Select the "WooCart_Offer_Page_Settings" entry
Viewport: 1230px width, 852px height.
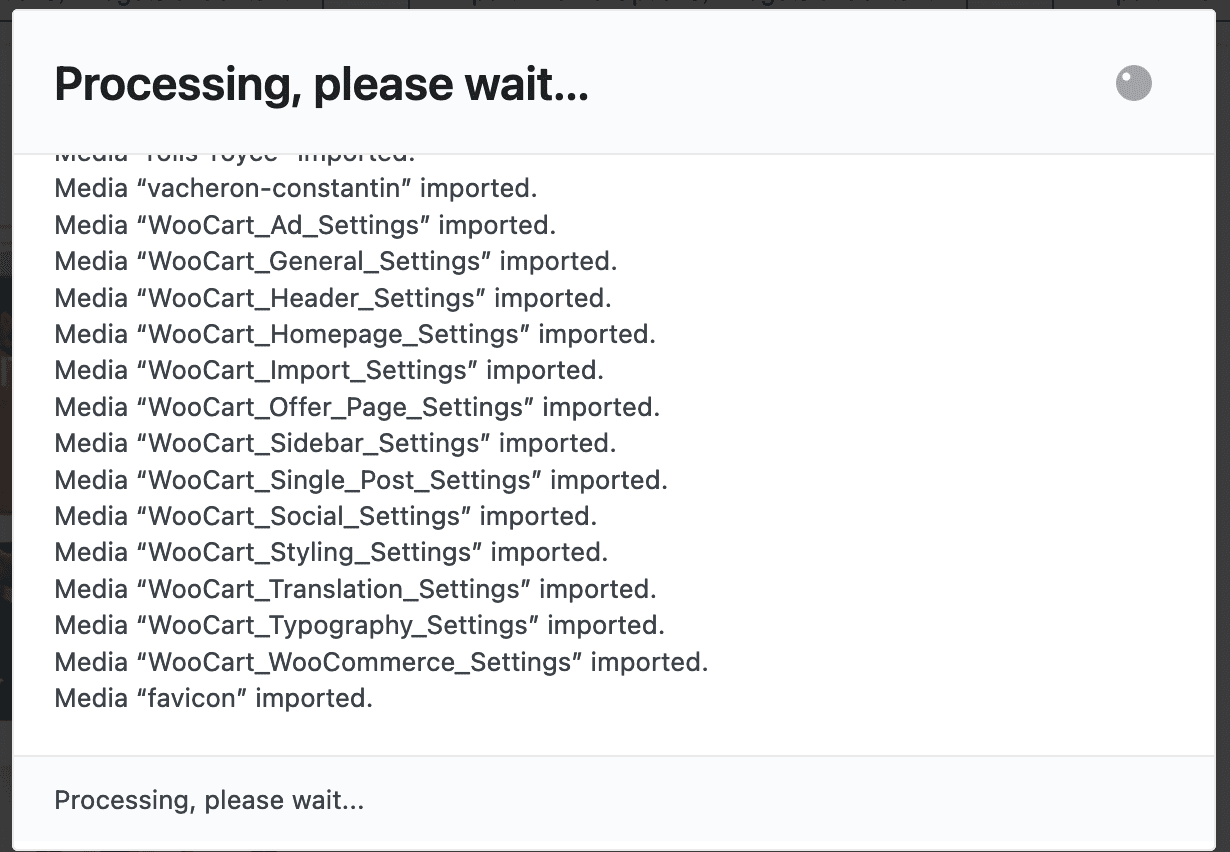click(357, 407)
